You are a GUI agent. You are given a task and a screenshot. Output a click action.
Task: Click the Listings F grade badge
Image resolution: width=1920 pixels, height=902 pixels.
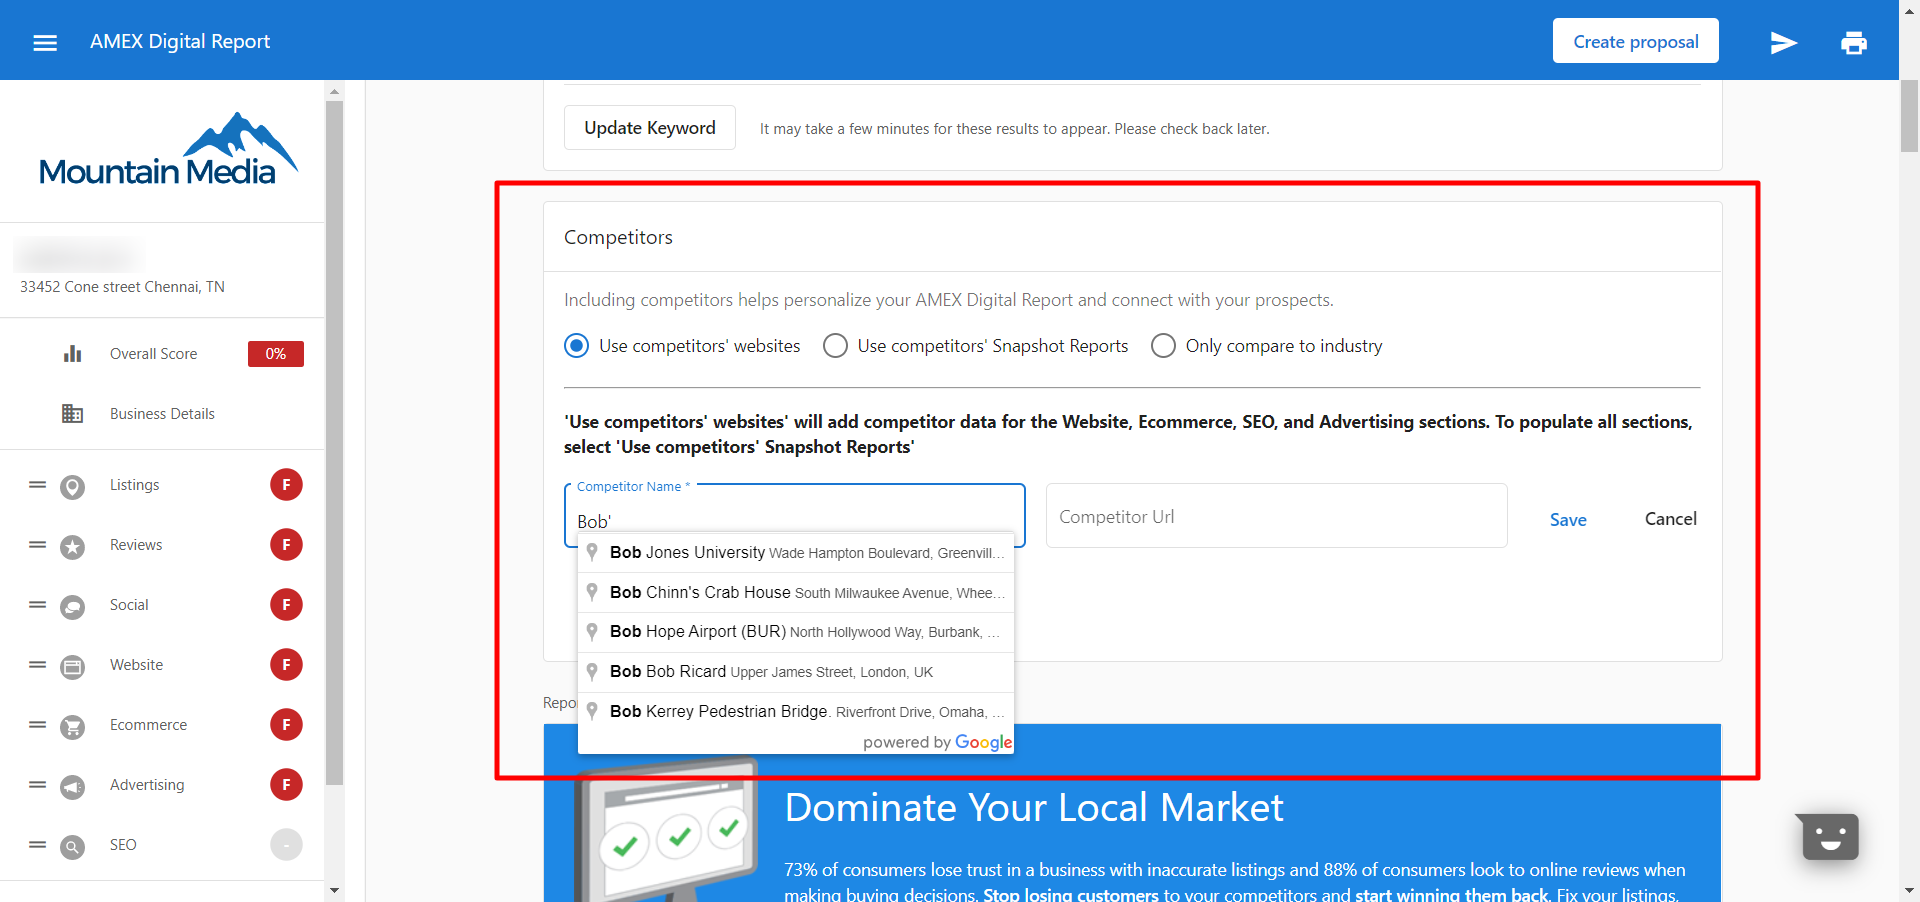[286, 485]
